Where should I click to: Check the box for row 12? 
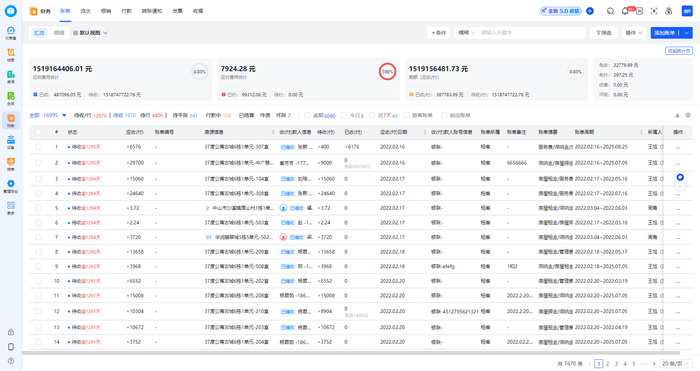(38, 311)
